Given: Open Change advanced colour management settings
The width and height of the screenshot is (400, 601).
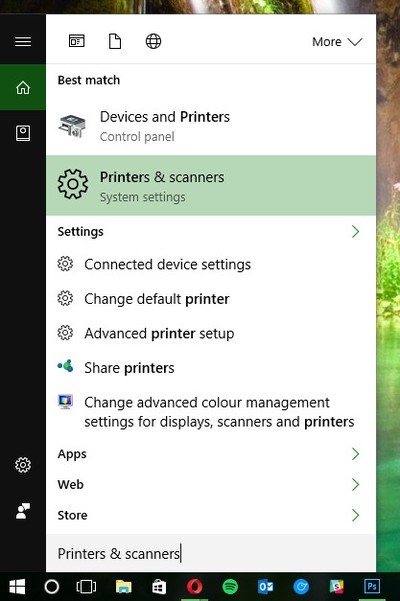Looking at the screenshot, I should point(211,412).
